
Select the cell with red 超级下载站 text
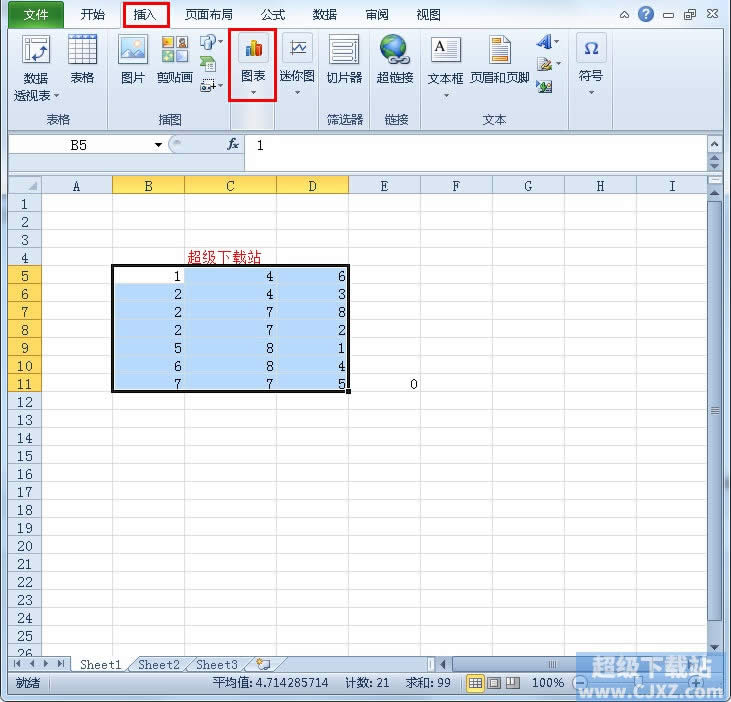[x=230, y=257]
